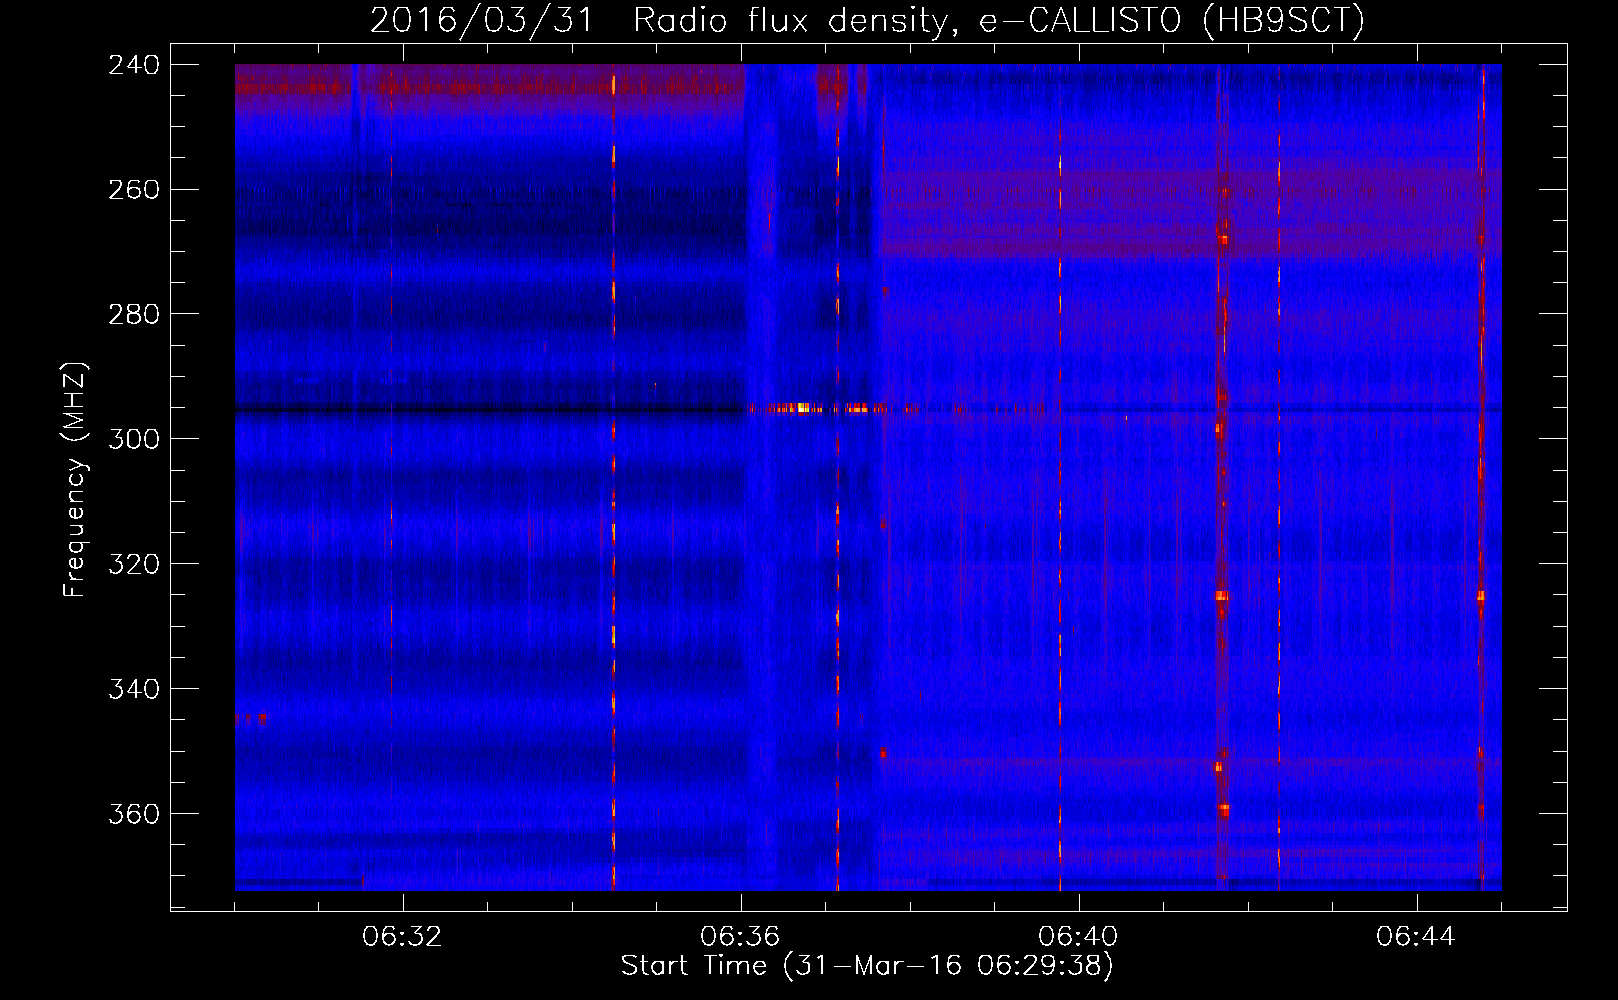Click the plot title 'Radio flux density, e-CALLISTO (HB9SCT)'
This screenshot has width=1618, height=1000.
pos(999,20)
